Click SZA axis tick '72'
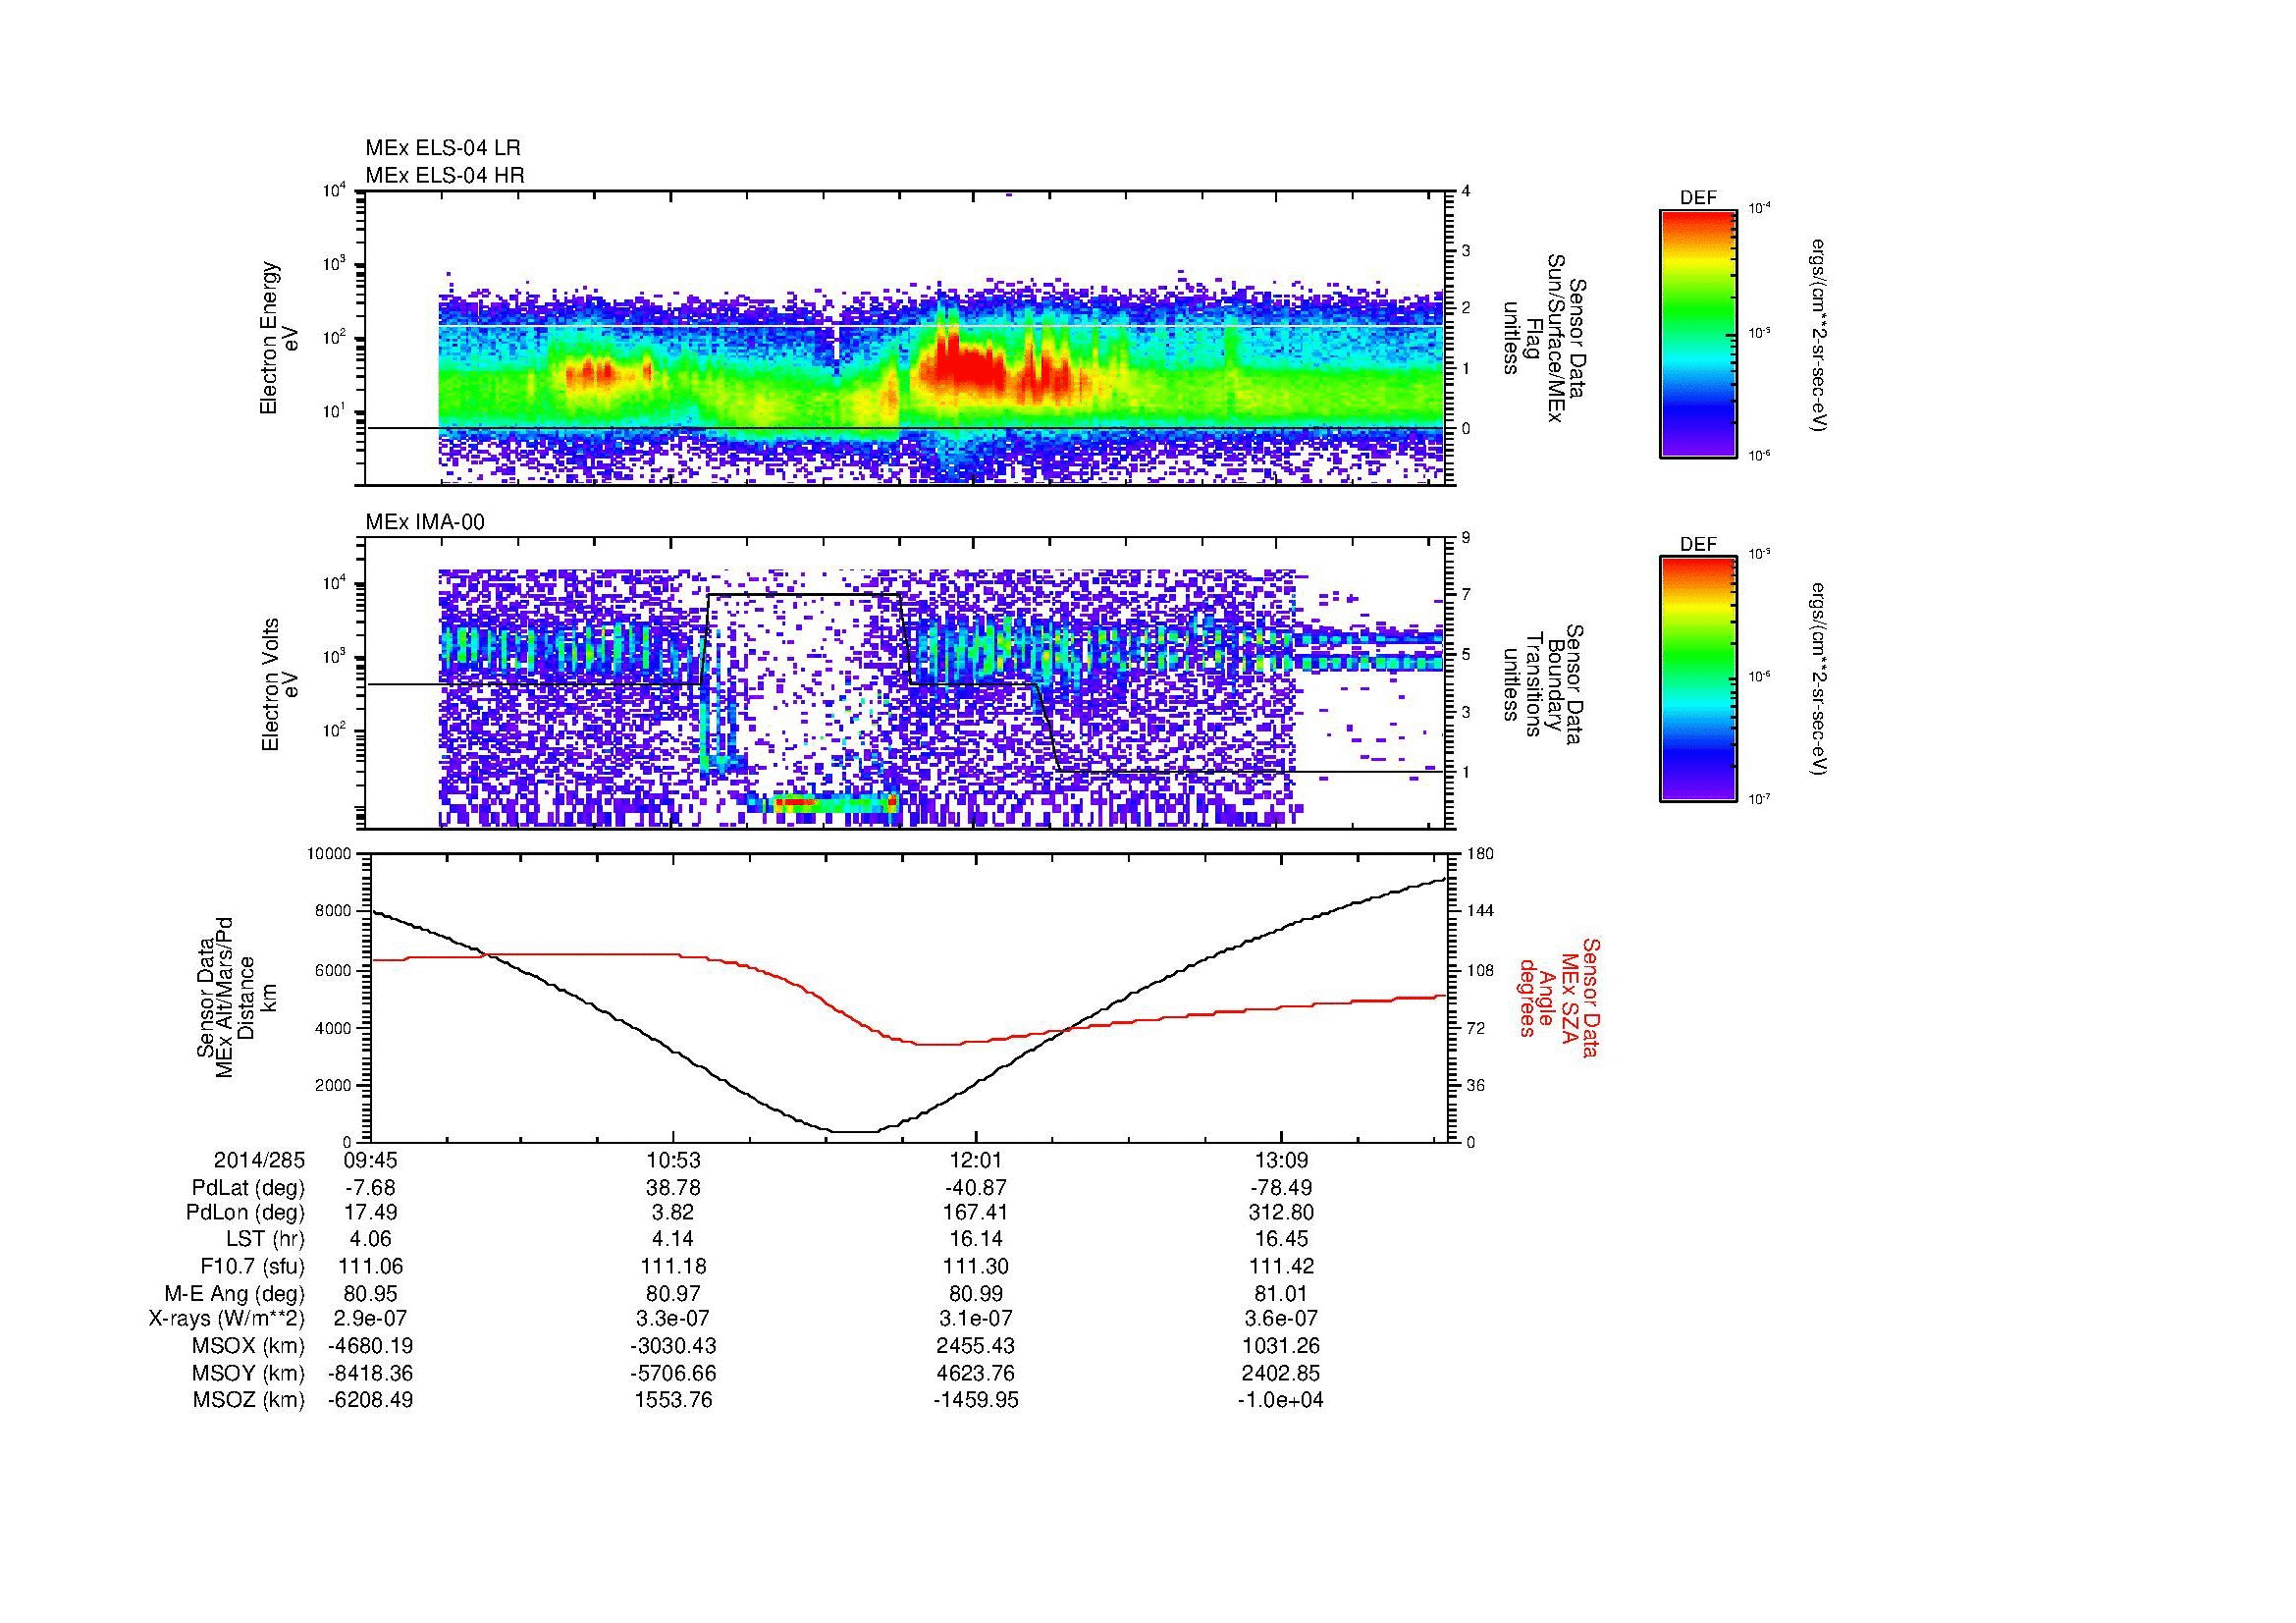Viewport: 2296px width, 1623px height. point(1476,1028)
